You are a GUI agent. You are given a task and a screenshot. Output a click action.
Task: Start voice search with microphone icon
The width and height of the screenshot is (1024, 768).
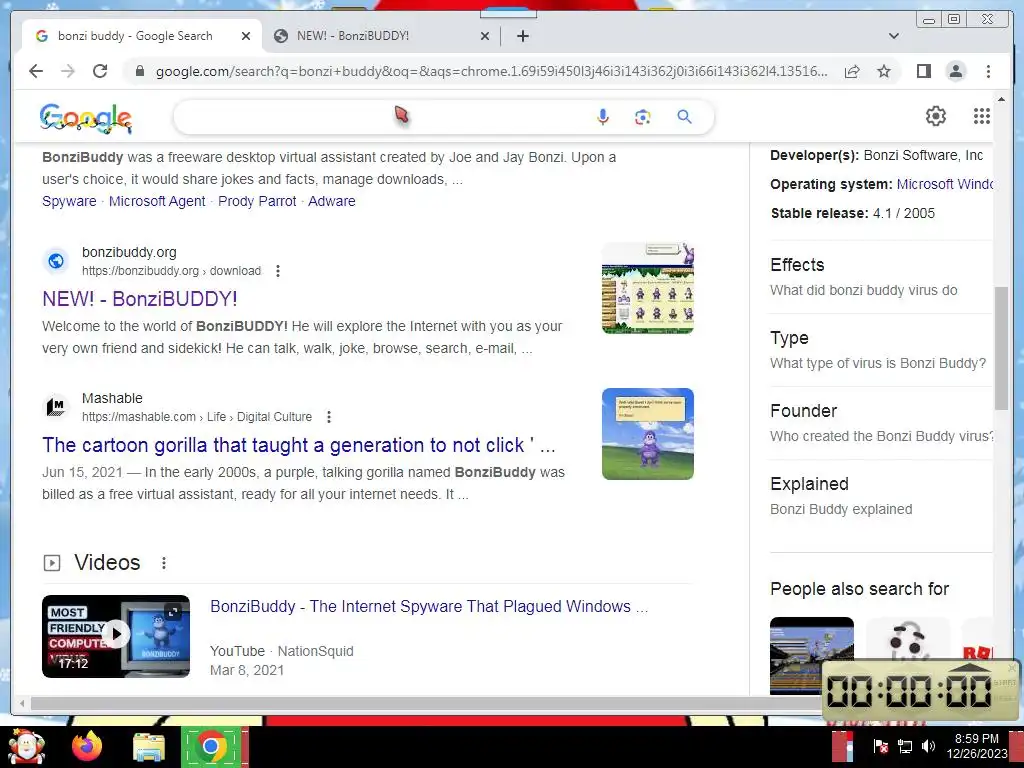(x=603, y=117)
